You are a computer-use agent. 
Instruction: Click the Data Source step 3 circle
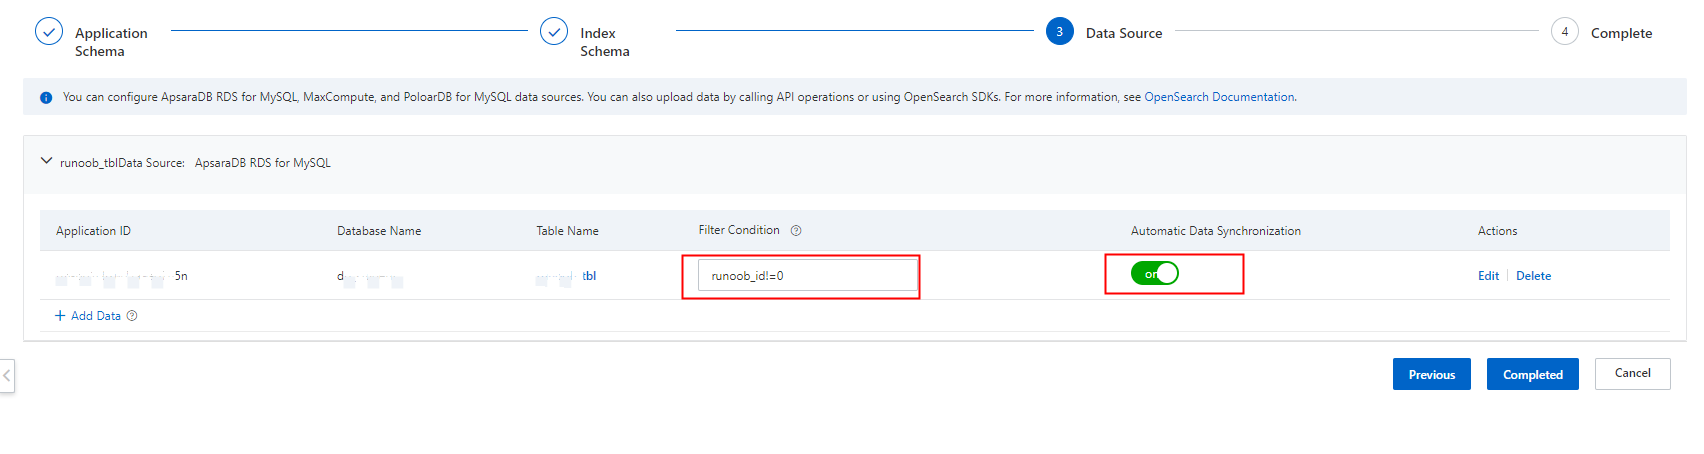click(1060, 32)
